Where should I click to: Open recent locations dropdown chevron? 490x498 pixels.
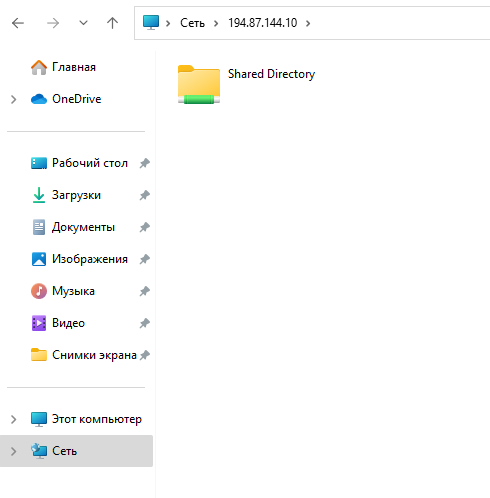pos(83,23)
